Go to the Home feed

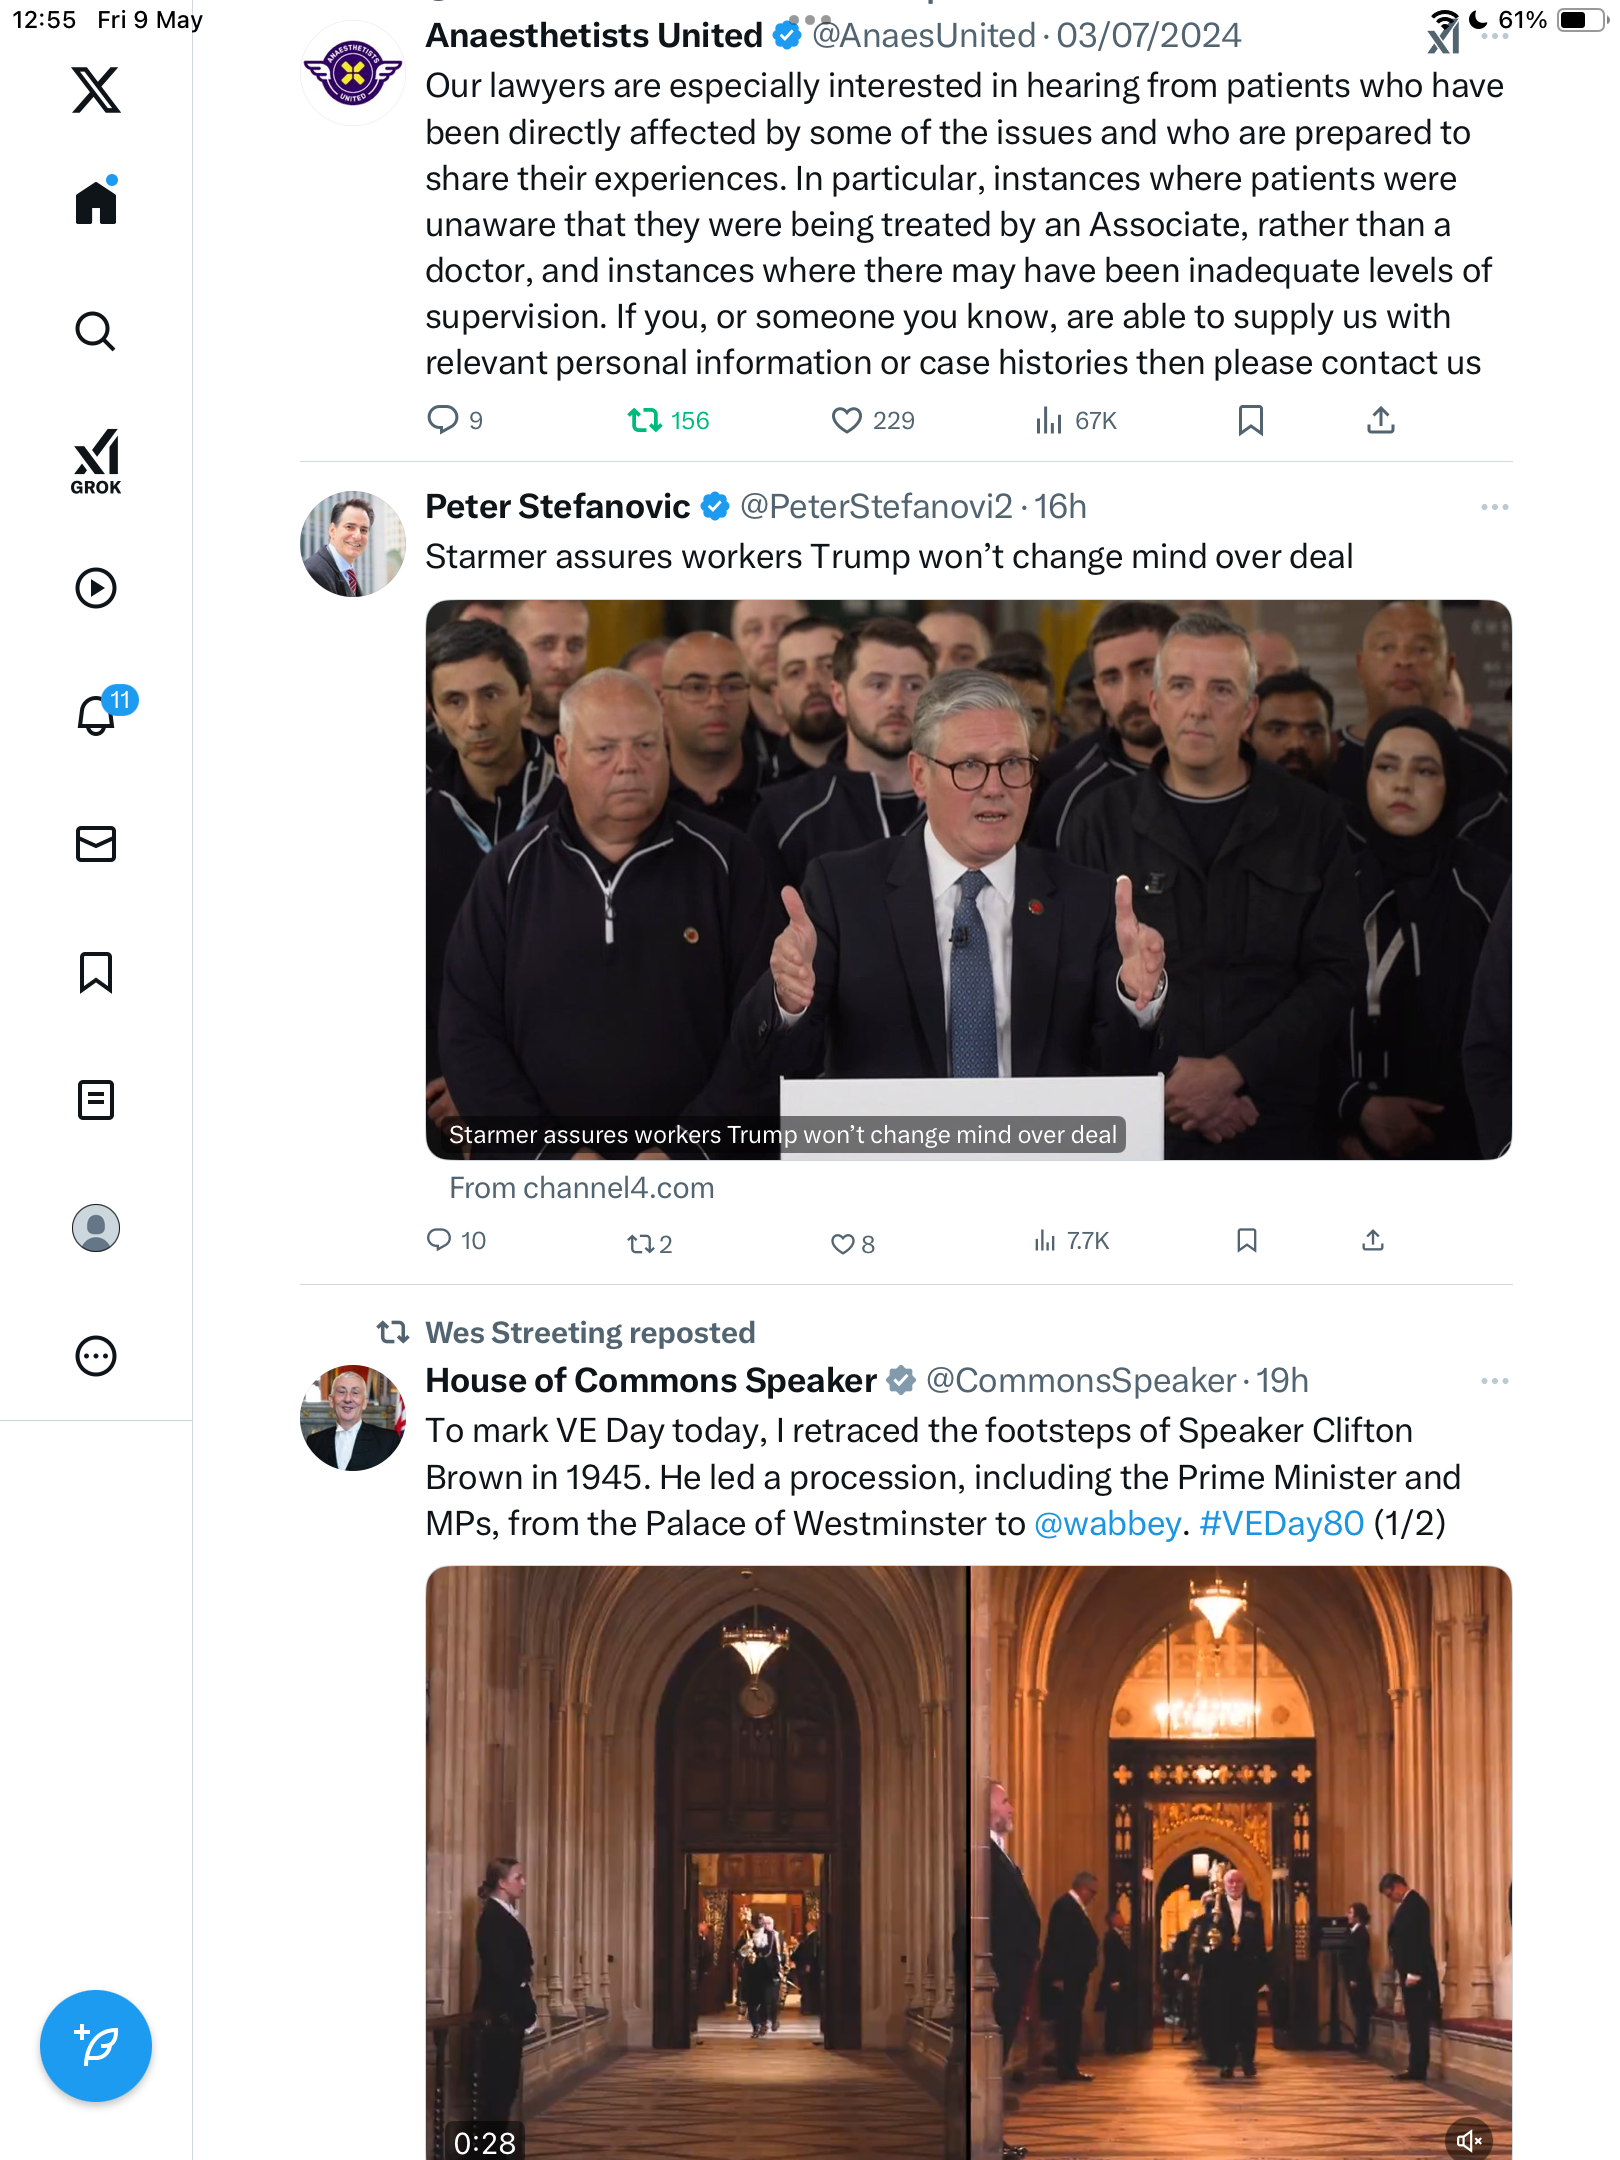tap(96, 201)
